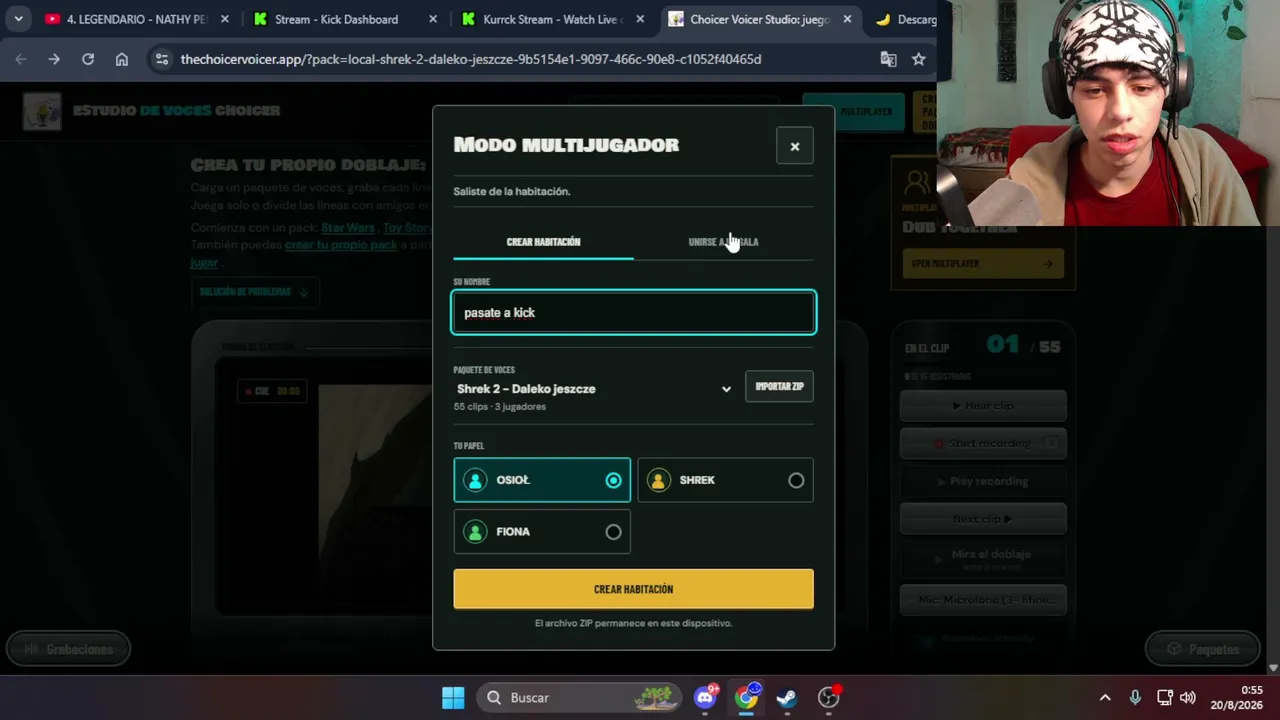1280x720 pixels.
Task: Switch to the LEGENDARIO - NATHY YouTube tab
Action: coord(137,19)
